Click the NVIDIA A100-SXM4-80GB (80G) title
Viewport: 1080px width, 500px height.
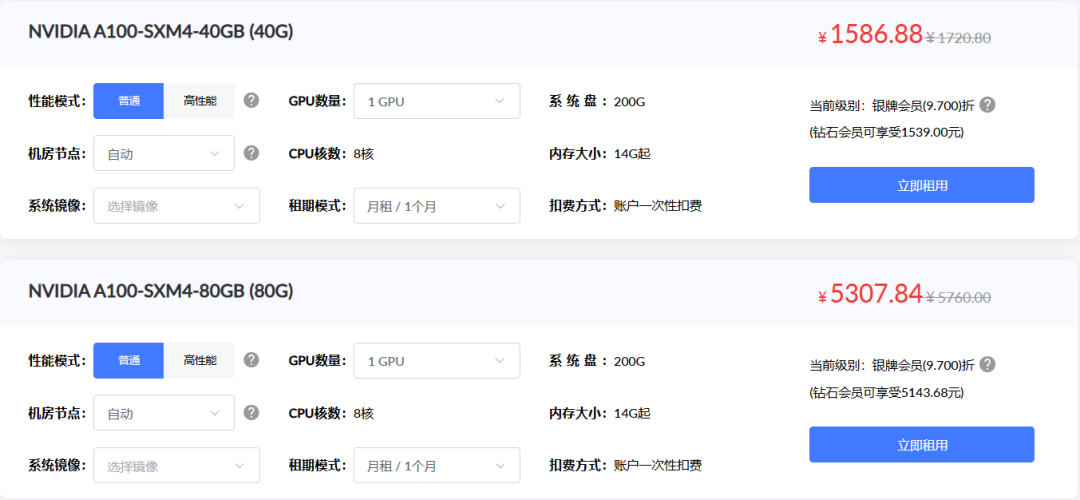point(161,291)
